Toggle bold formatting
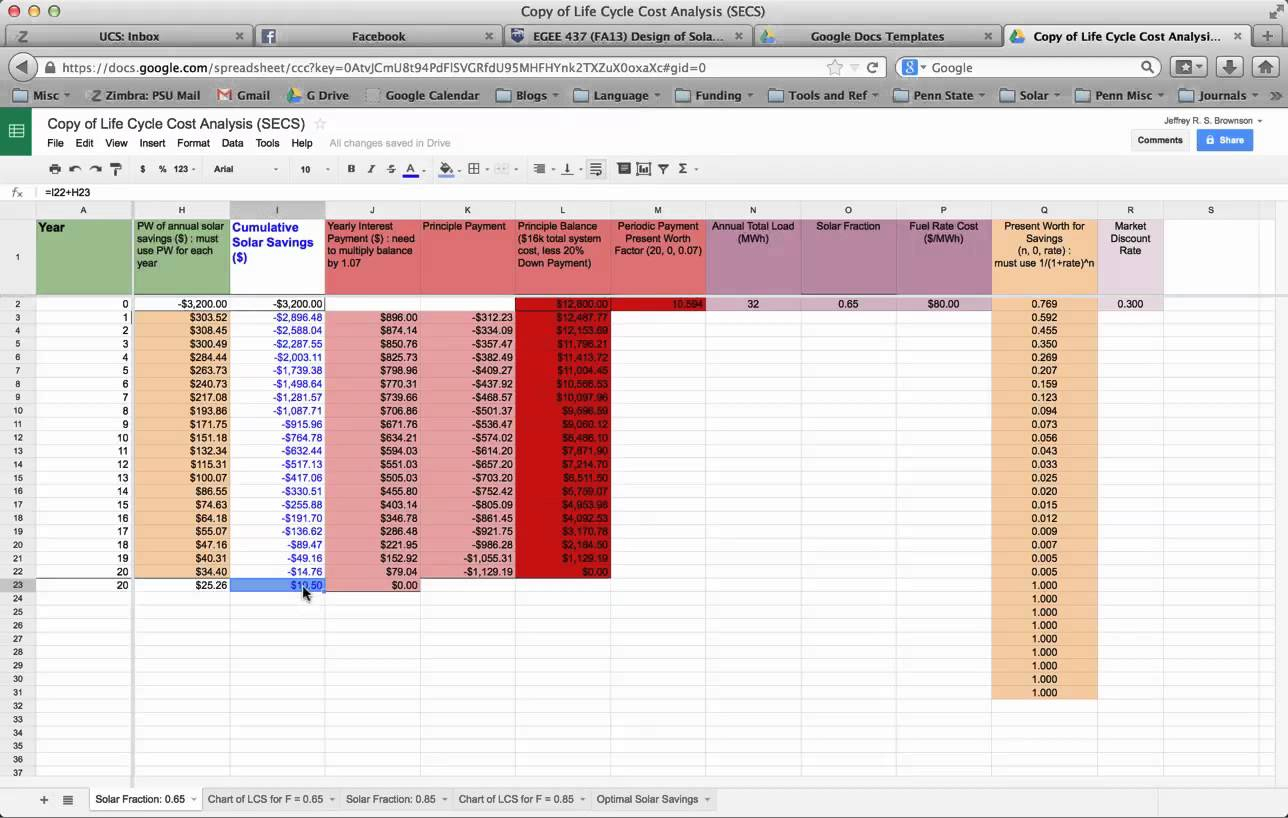Viewport: 1288px width, 818px height. pyautogui.click(x=350, y=168)
